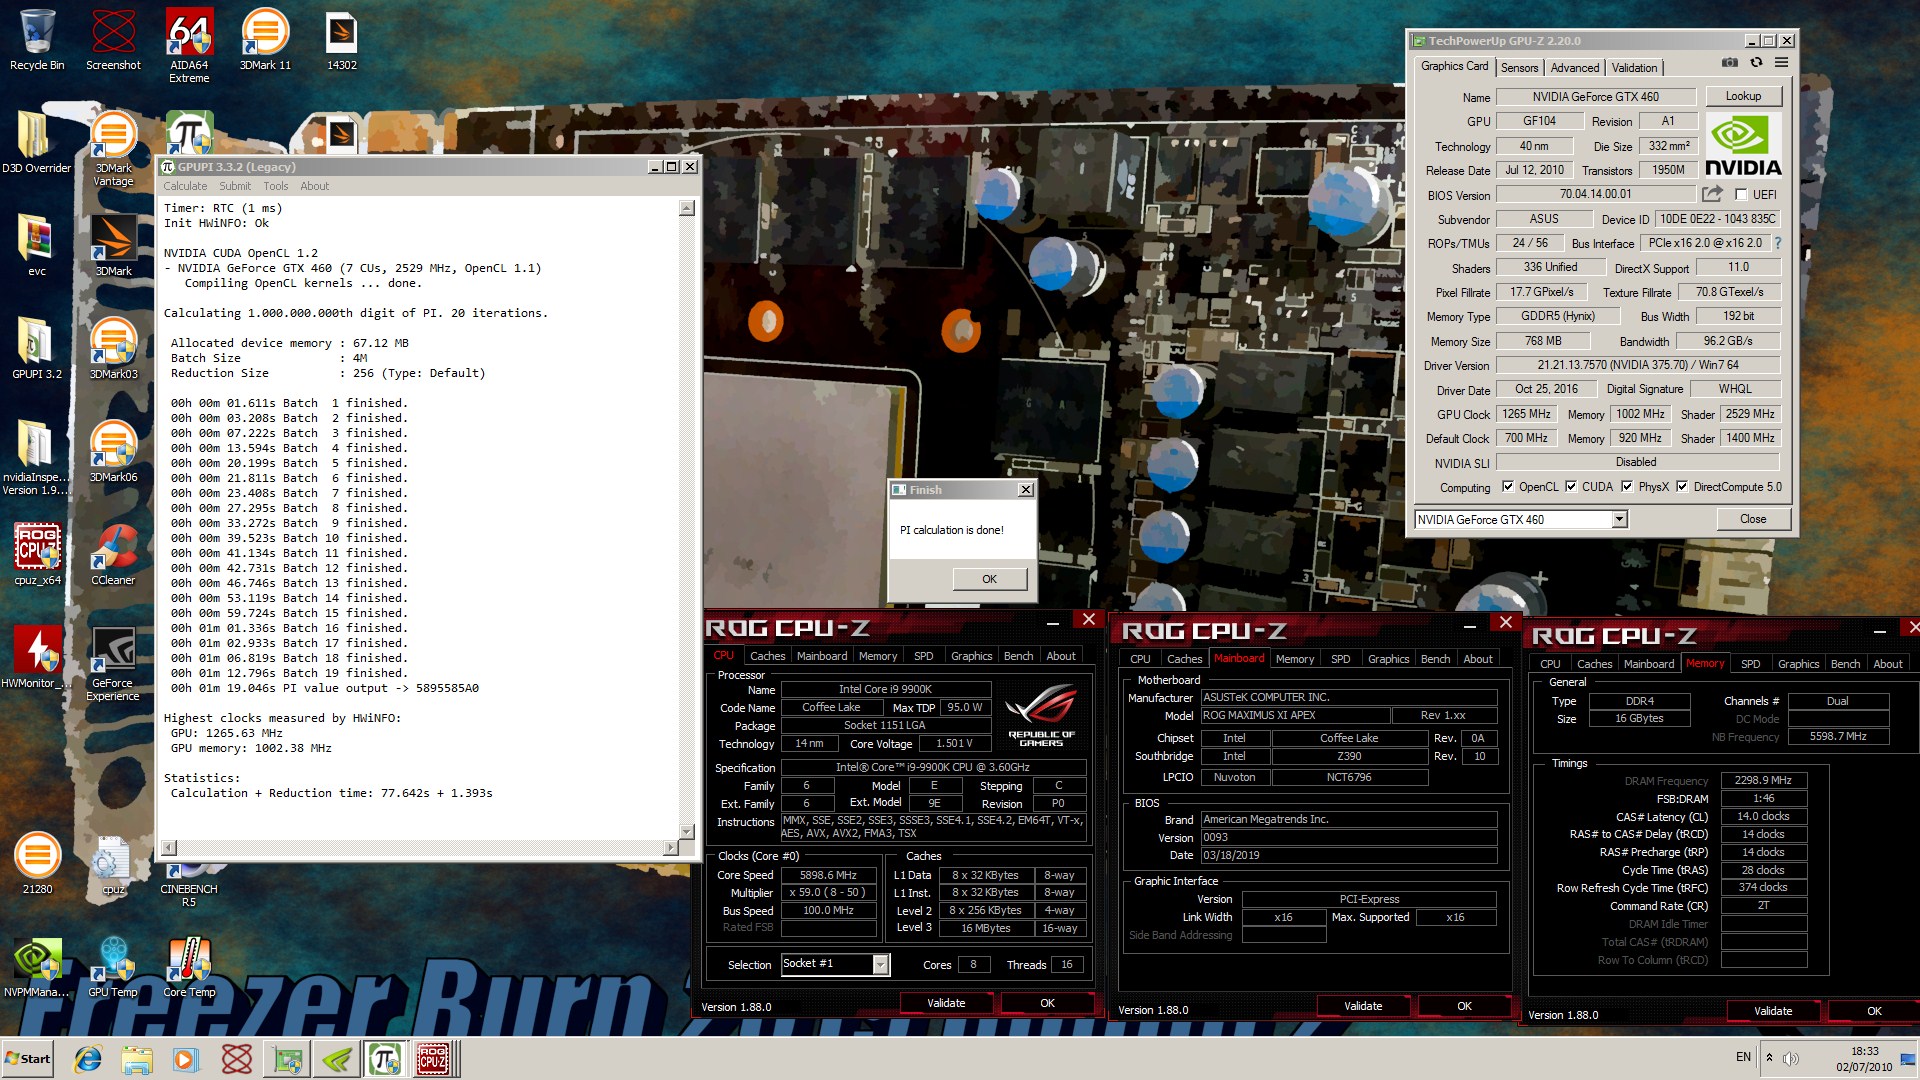Launch 3DMark03 shortcut
Image resolution: width=1920 pixels, height=1080 pixels.
coord(113,350)
